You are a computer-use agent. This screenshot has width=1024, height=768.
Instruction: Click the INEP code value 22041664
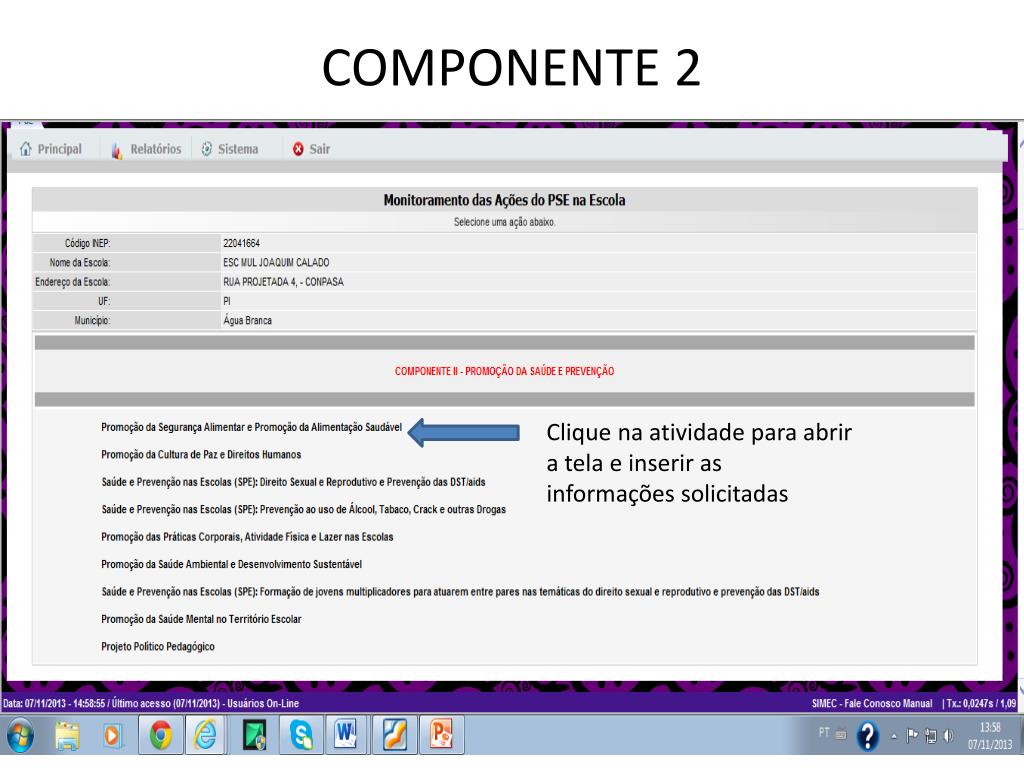click(242, 243)
